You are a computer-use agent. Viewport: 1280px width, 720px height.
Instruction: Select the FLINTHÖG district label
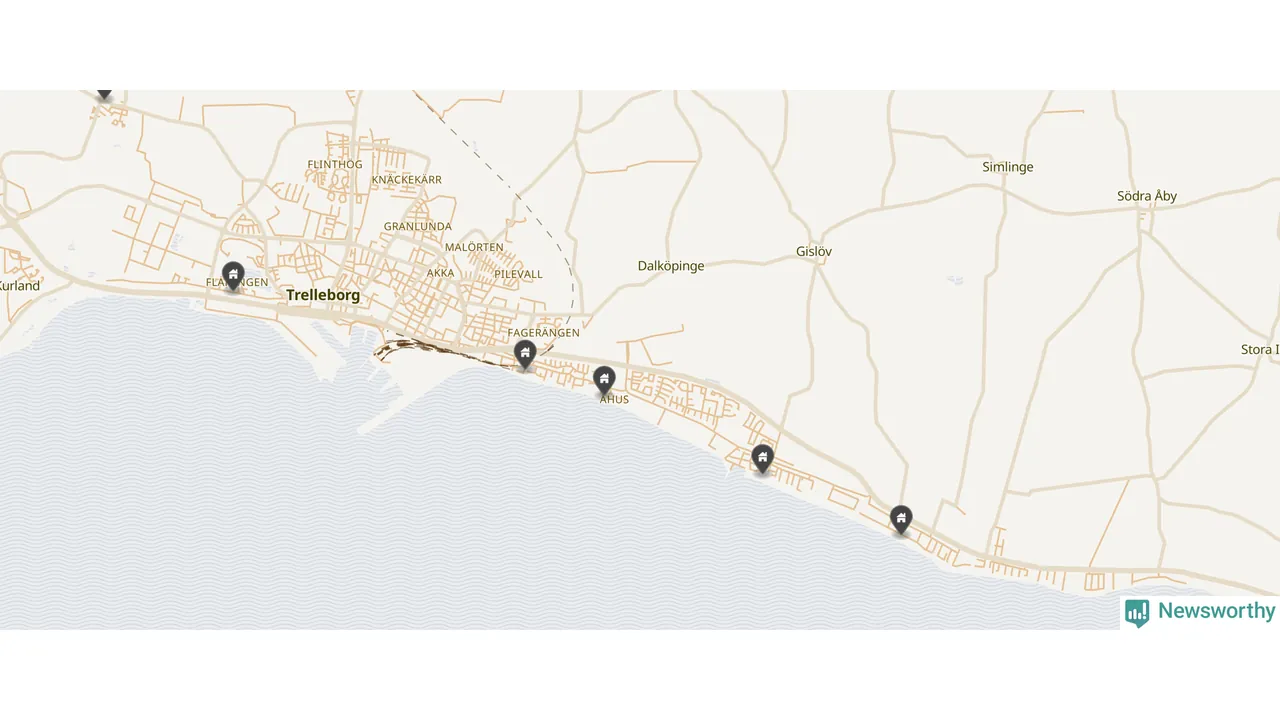pos(335,164)
